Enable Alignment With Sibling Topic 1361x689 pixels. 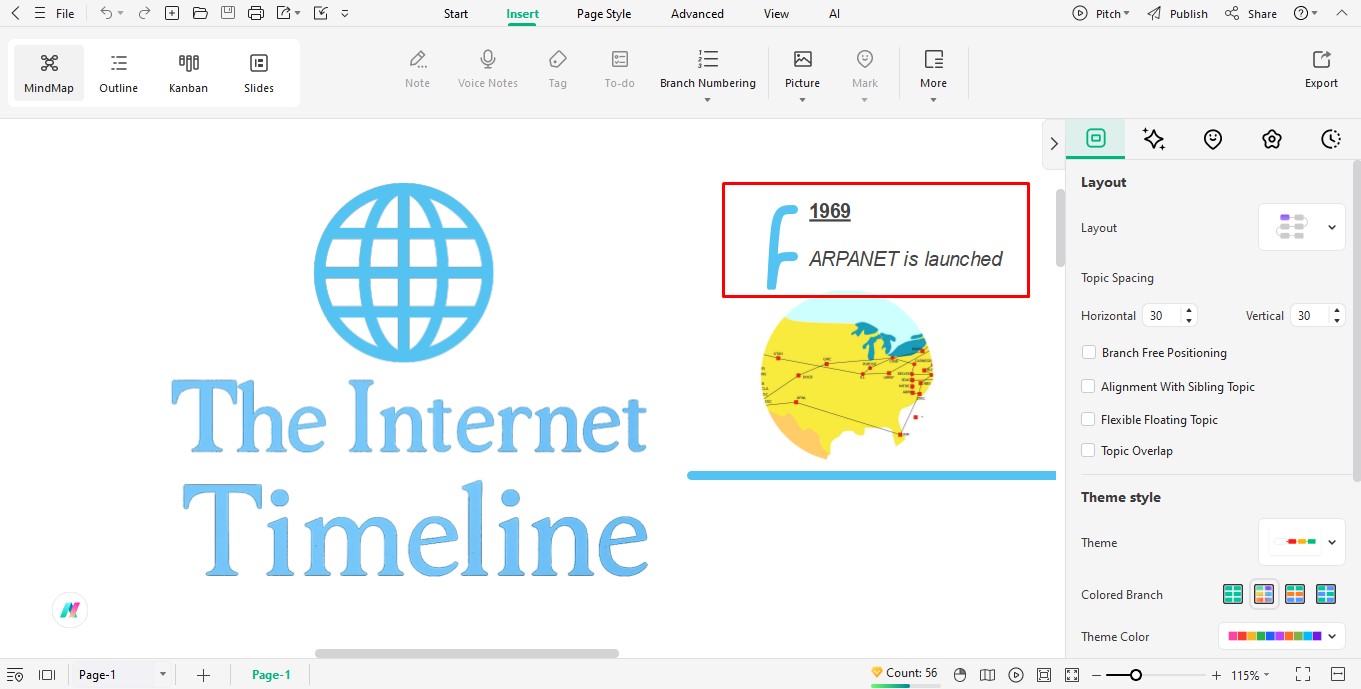(x=1089, y=386)
